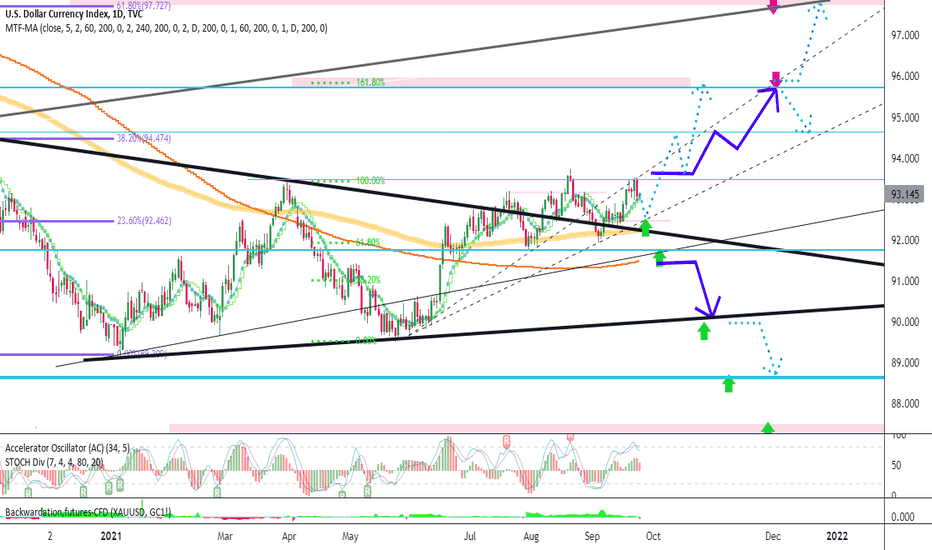Select the 23.60%(92.462) Fibonacci label
Image resolution: width=932 pixels, height=550 pixels.
(144, 221)
